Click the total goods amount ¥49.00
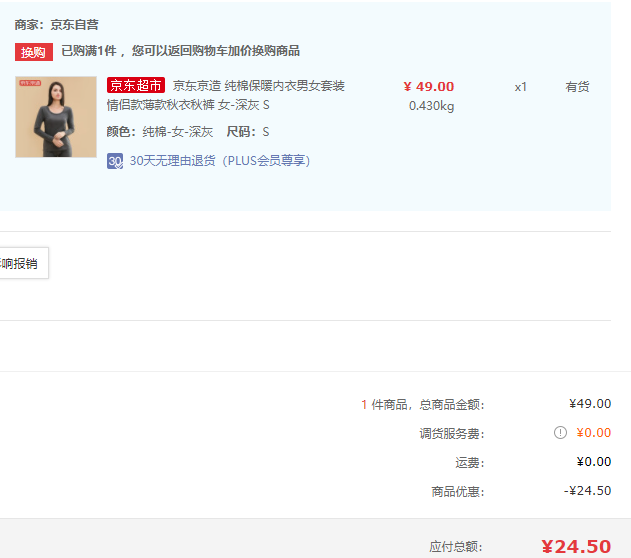The image size is (631, 558). coord(590,404)
